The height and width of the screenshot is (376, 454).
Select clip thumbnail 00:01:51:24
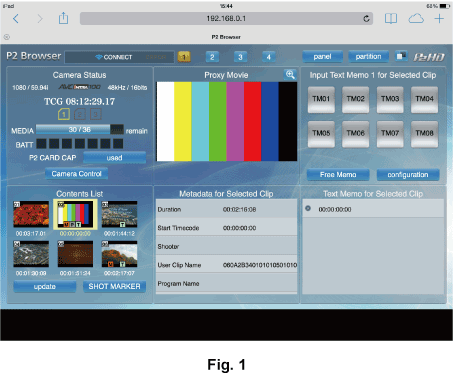(75, 254)
